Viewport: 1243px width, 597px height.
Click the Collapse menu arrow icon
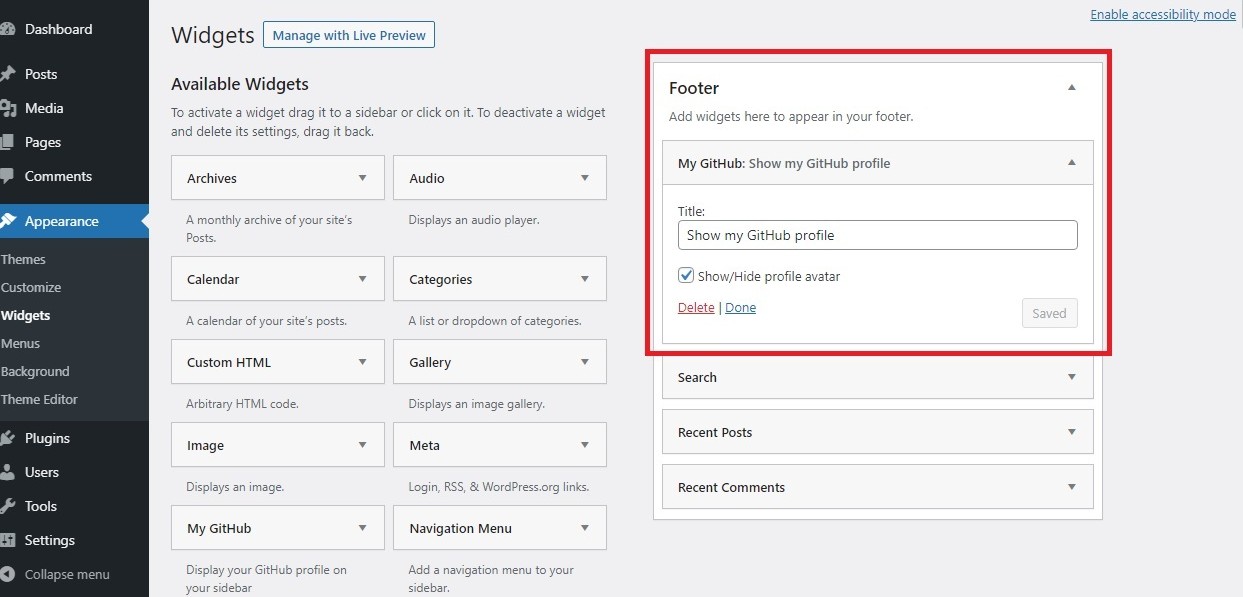pos(8,575)
